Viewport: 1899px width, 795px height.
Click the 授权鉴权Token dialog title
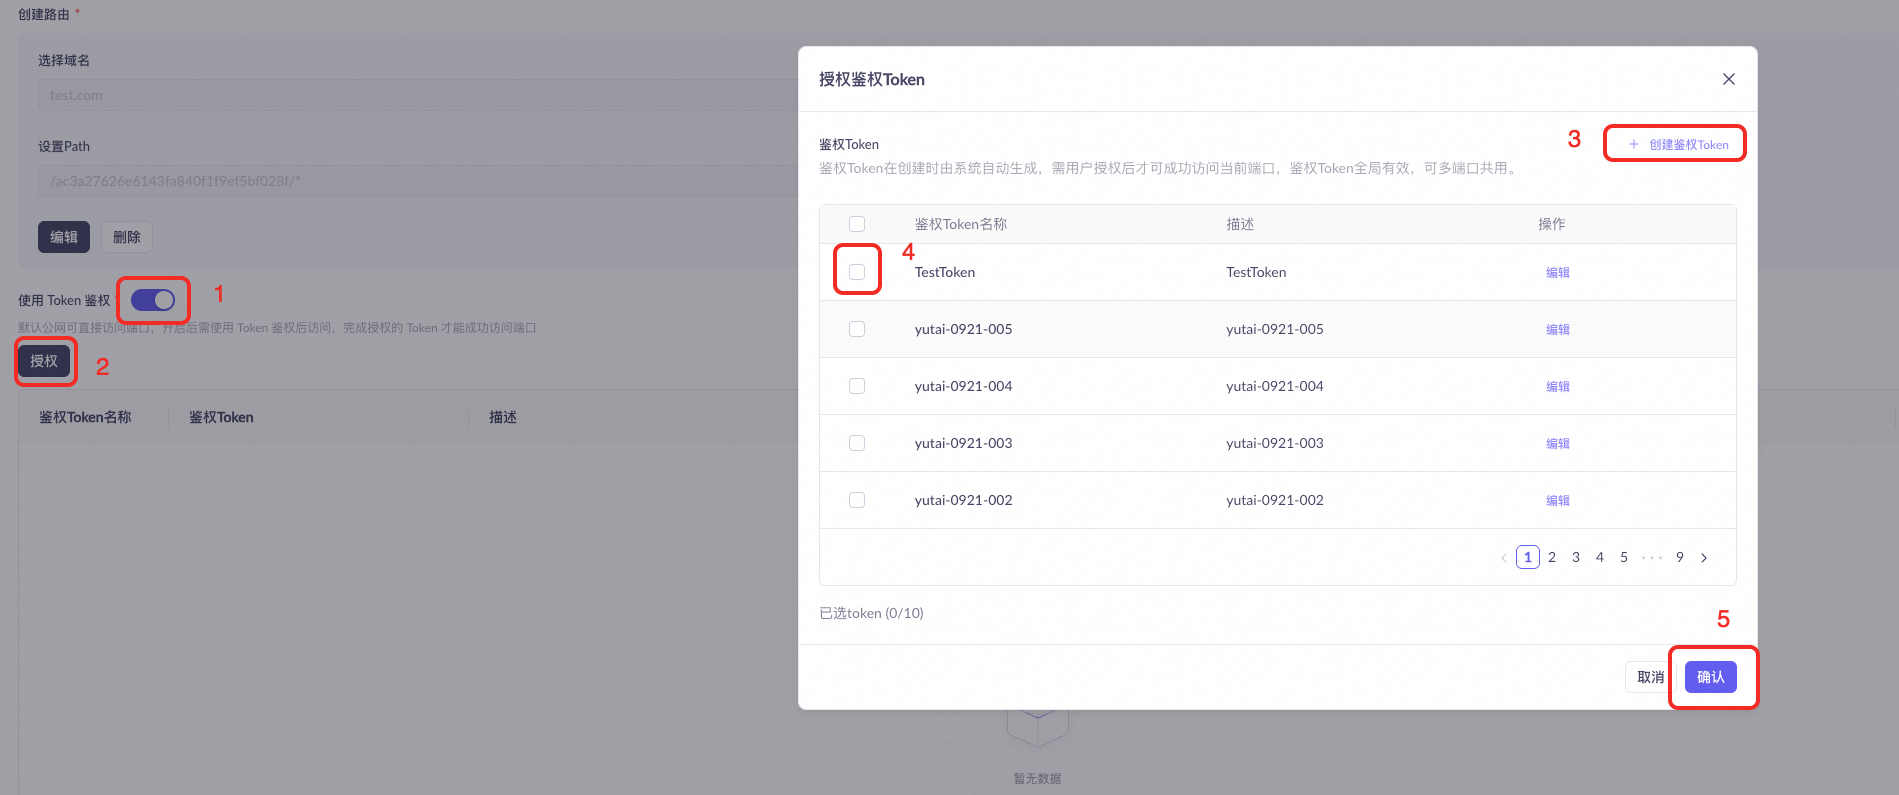pyautogui.click(x=872, y=79)
